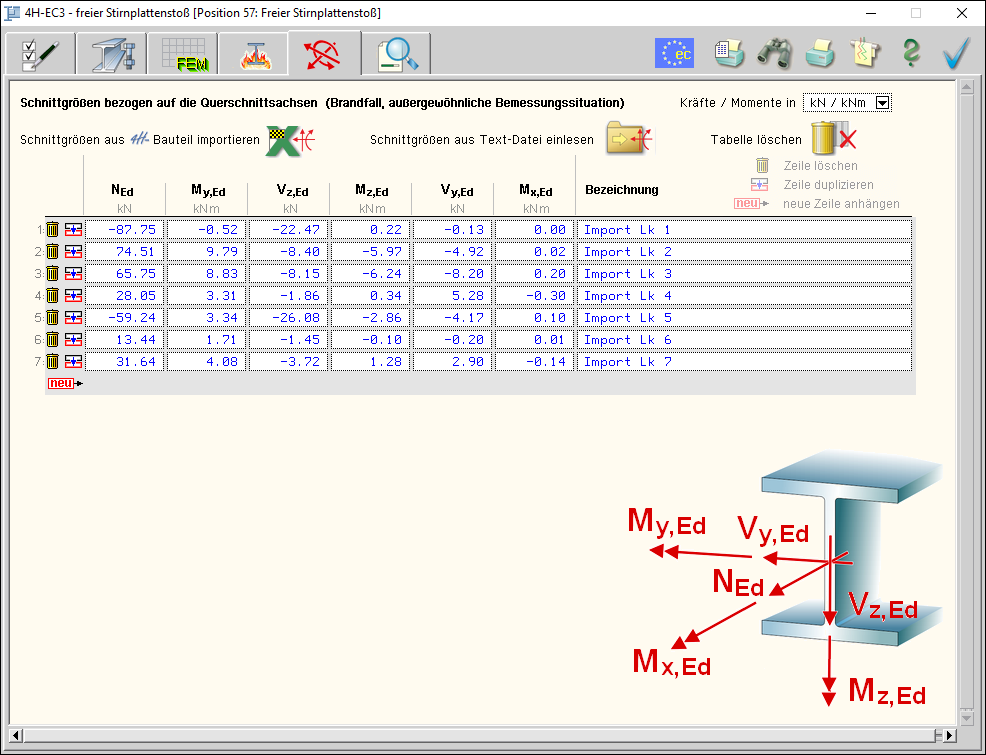This screenshot has height=755, width=986.
Task: Click the Eurocode EC flag icon
Action: (x=674, y=53)
